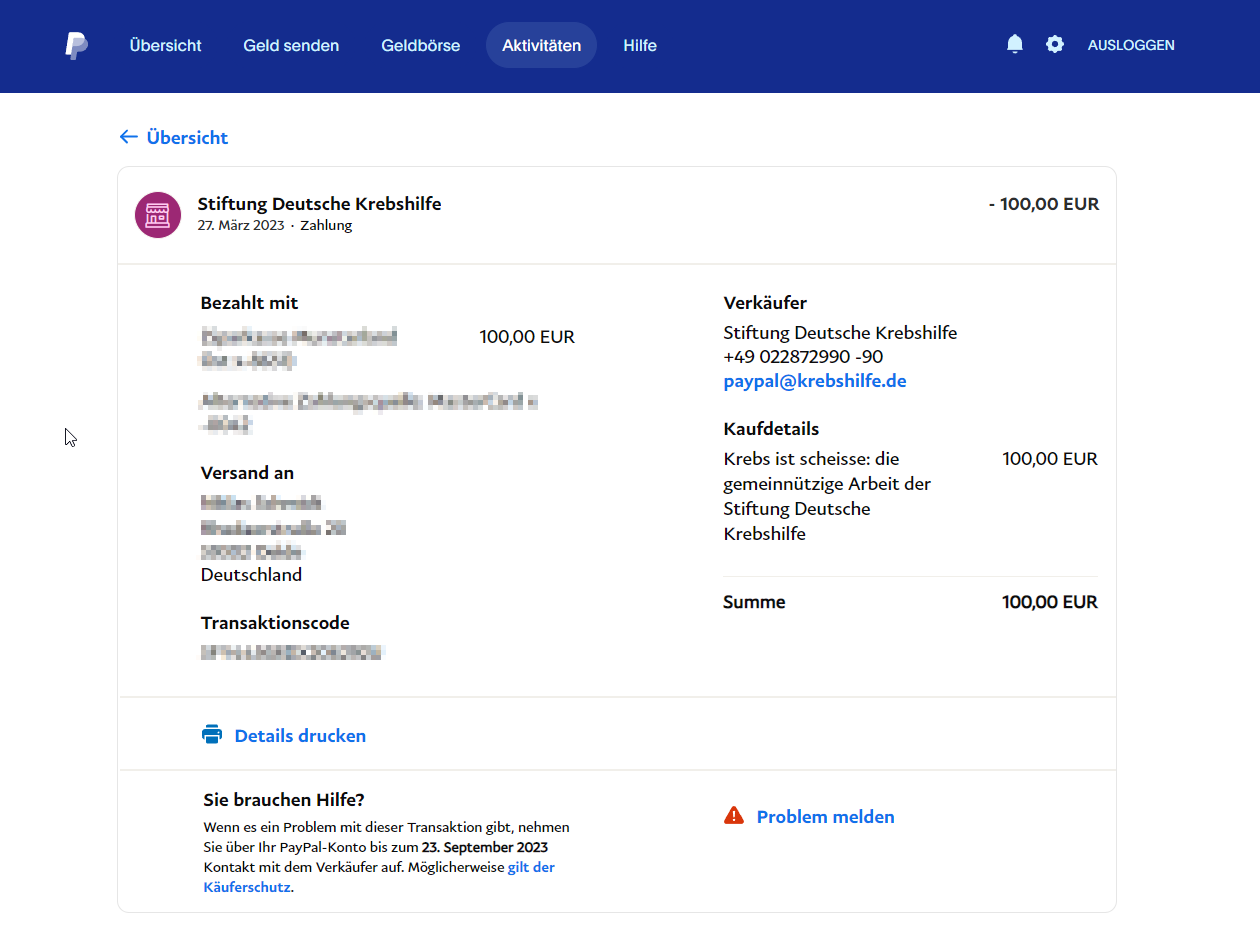The image size is (1260, 927).
Task: Click the paypal@krebshilfe.de email link
Action: (815, 381)
